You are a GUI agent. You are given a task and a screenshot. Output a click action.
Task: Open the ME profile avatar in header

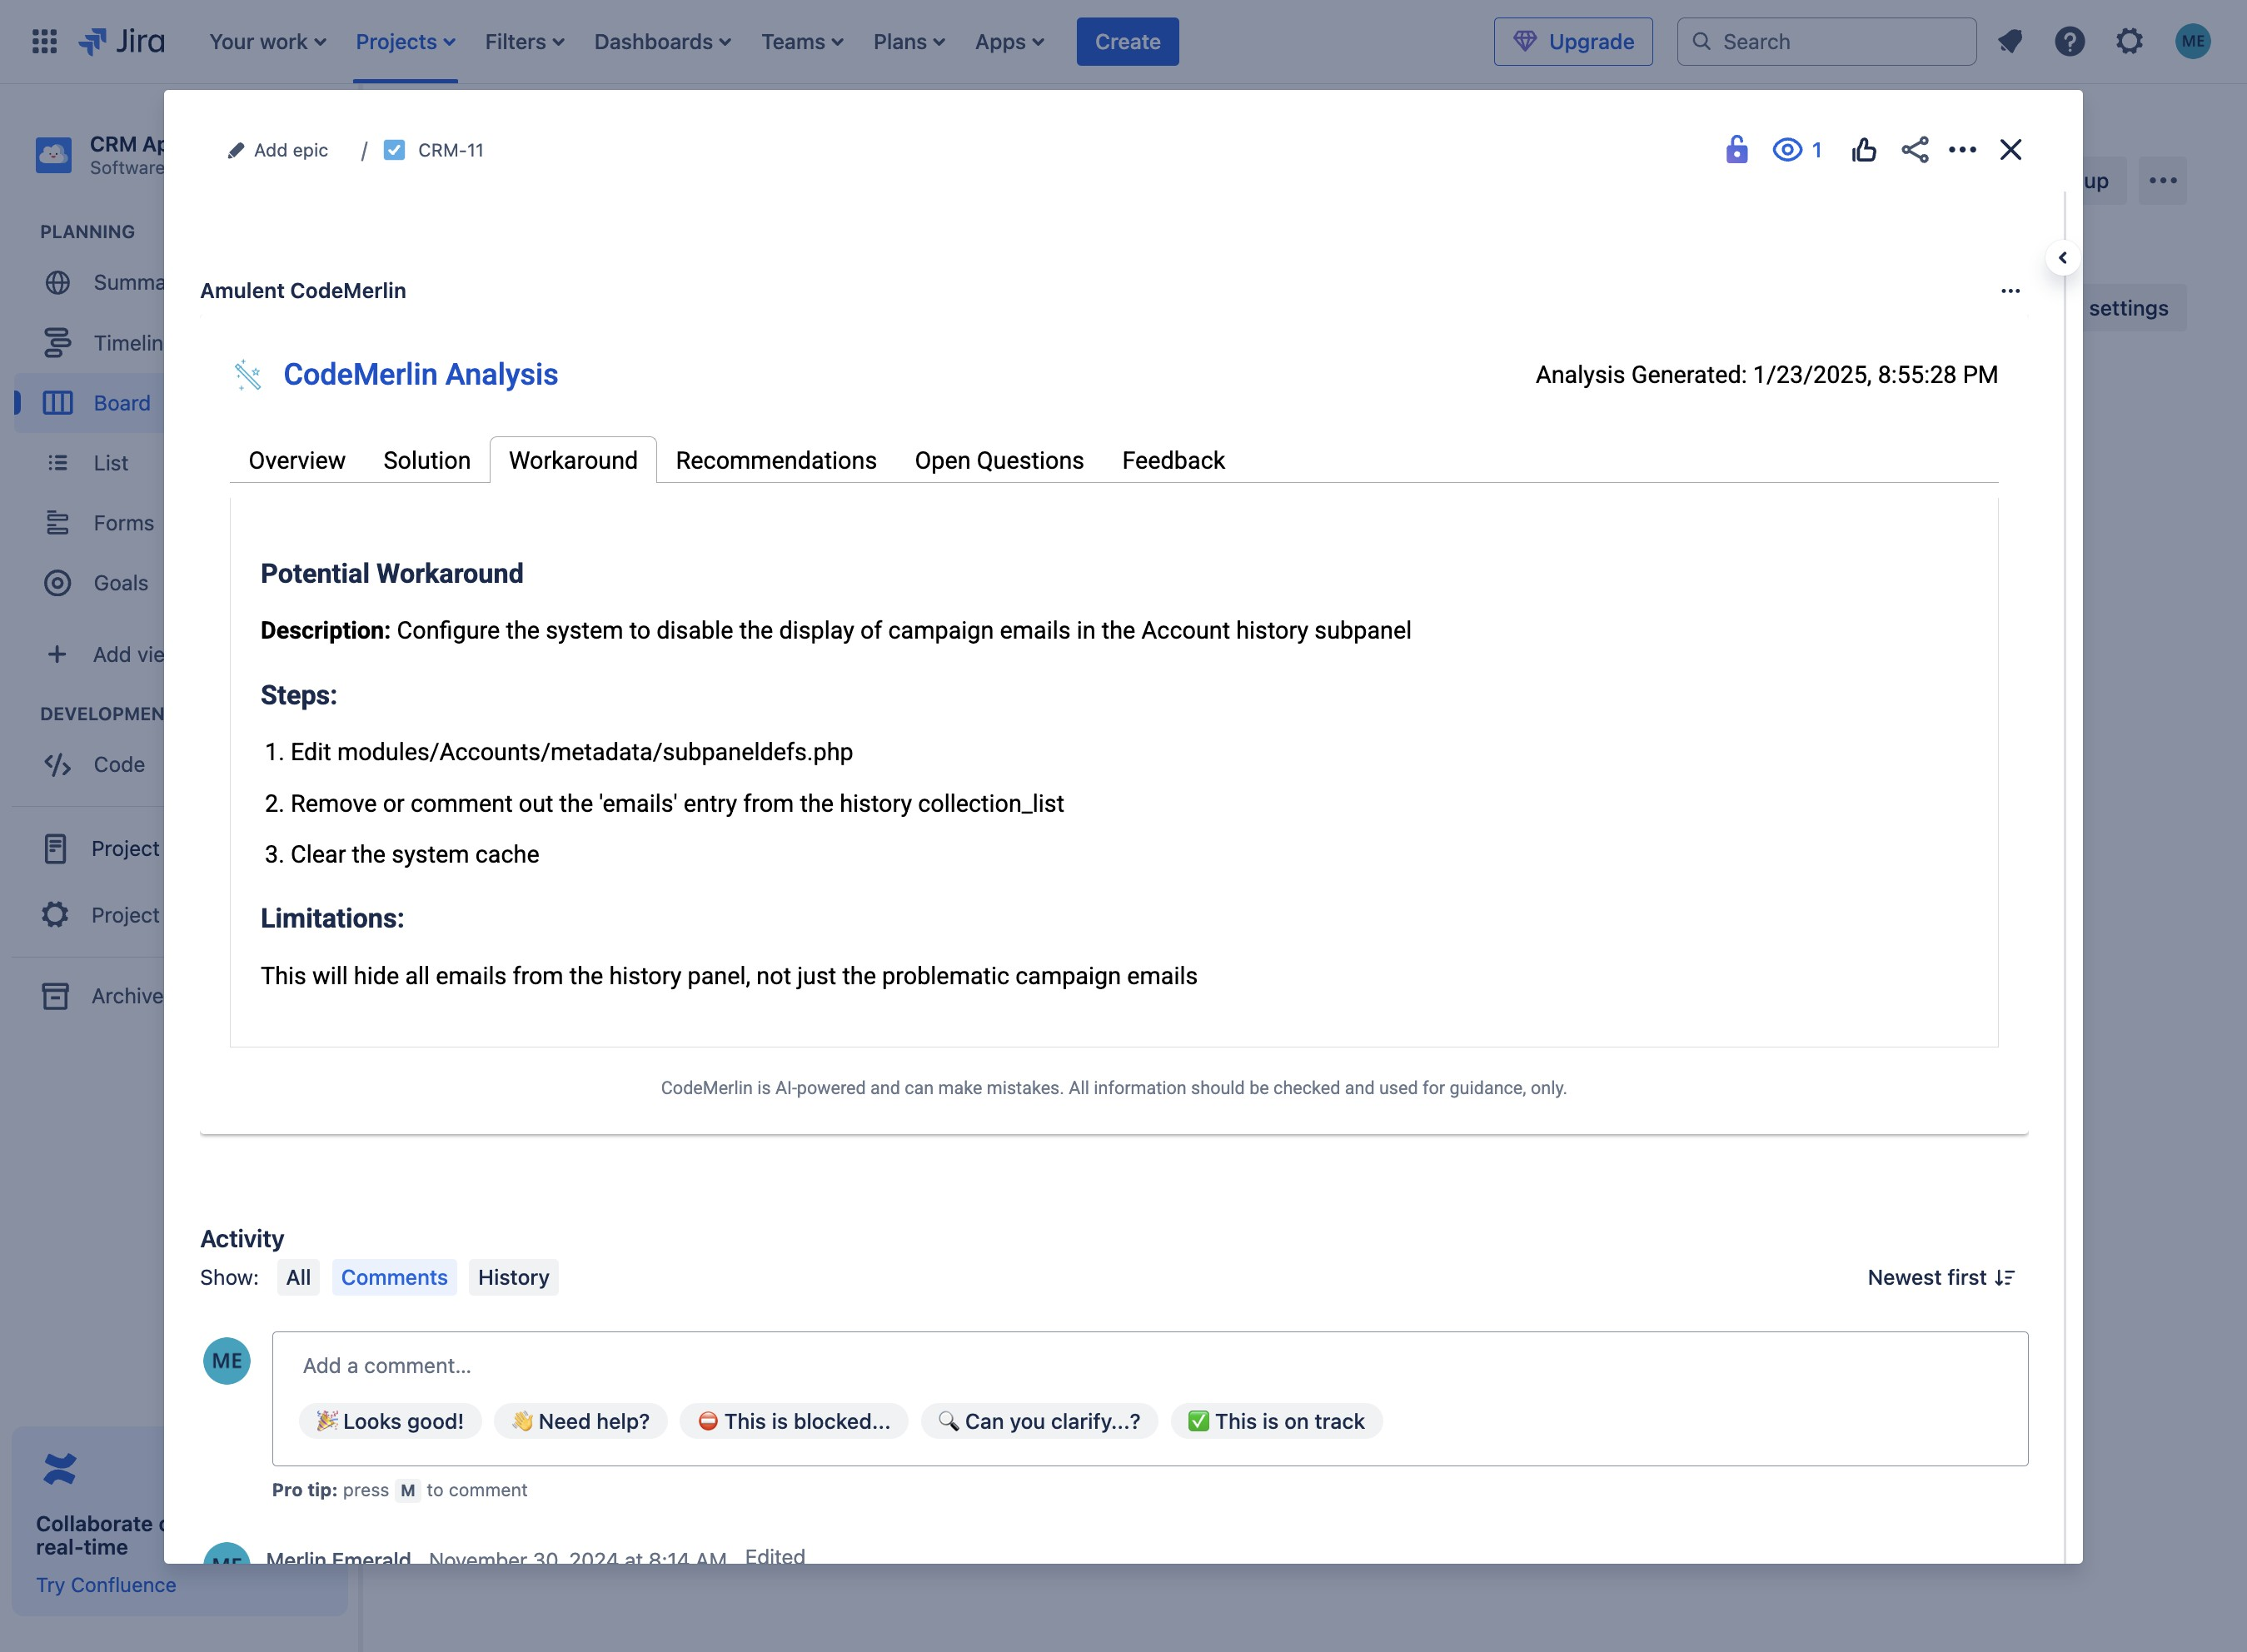(2193, 41)
